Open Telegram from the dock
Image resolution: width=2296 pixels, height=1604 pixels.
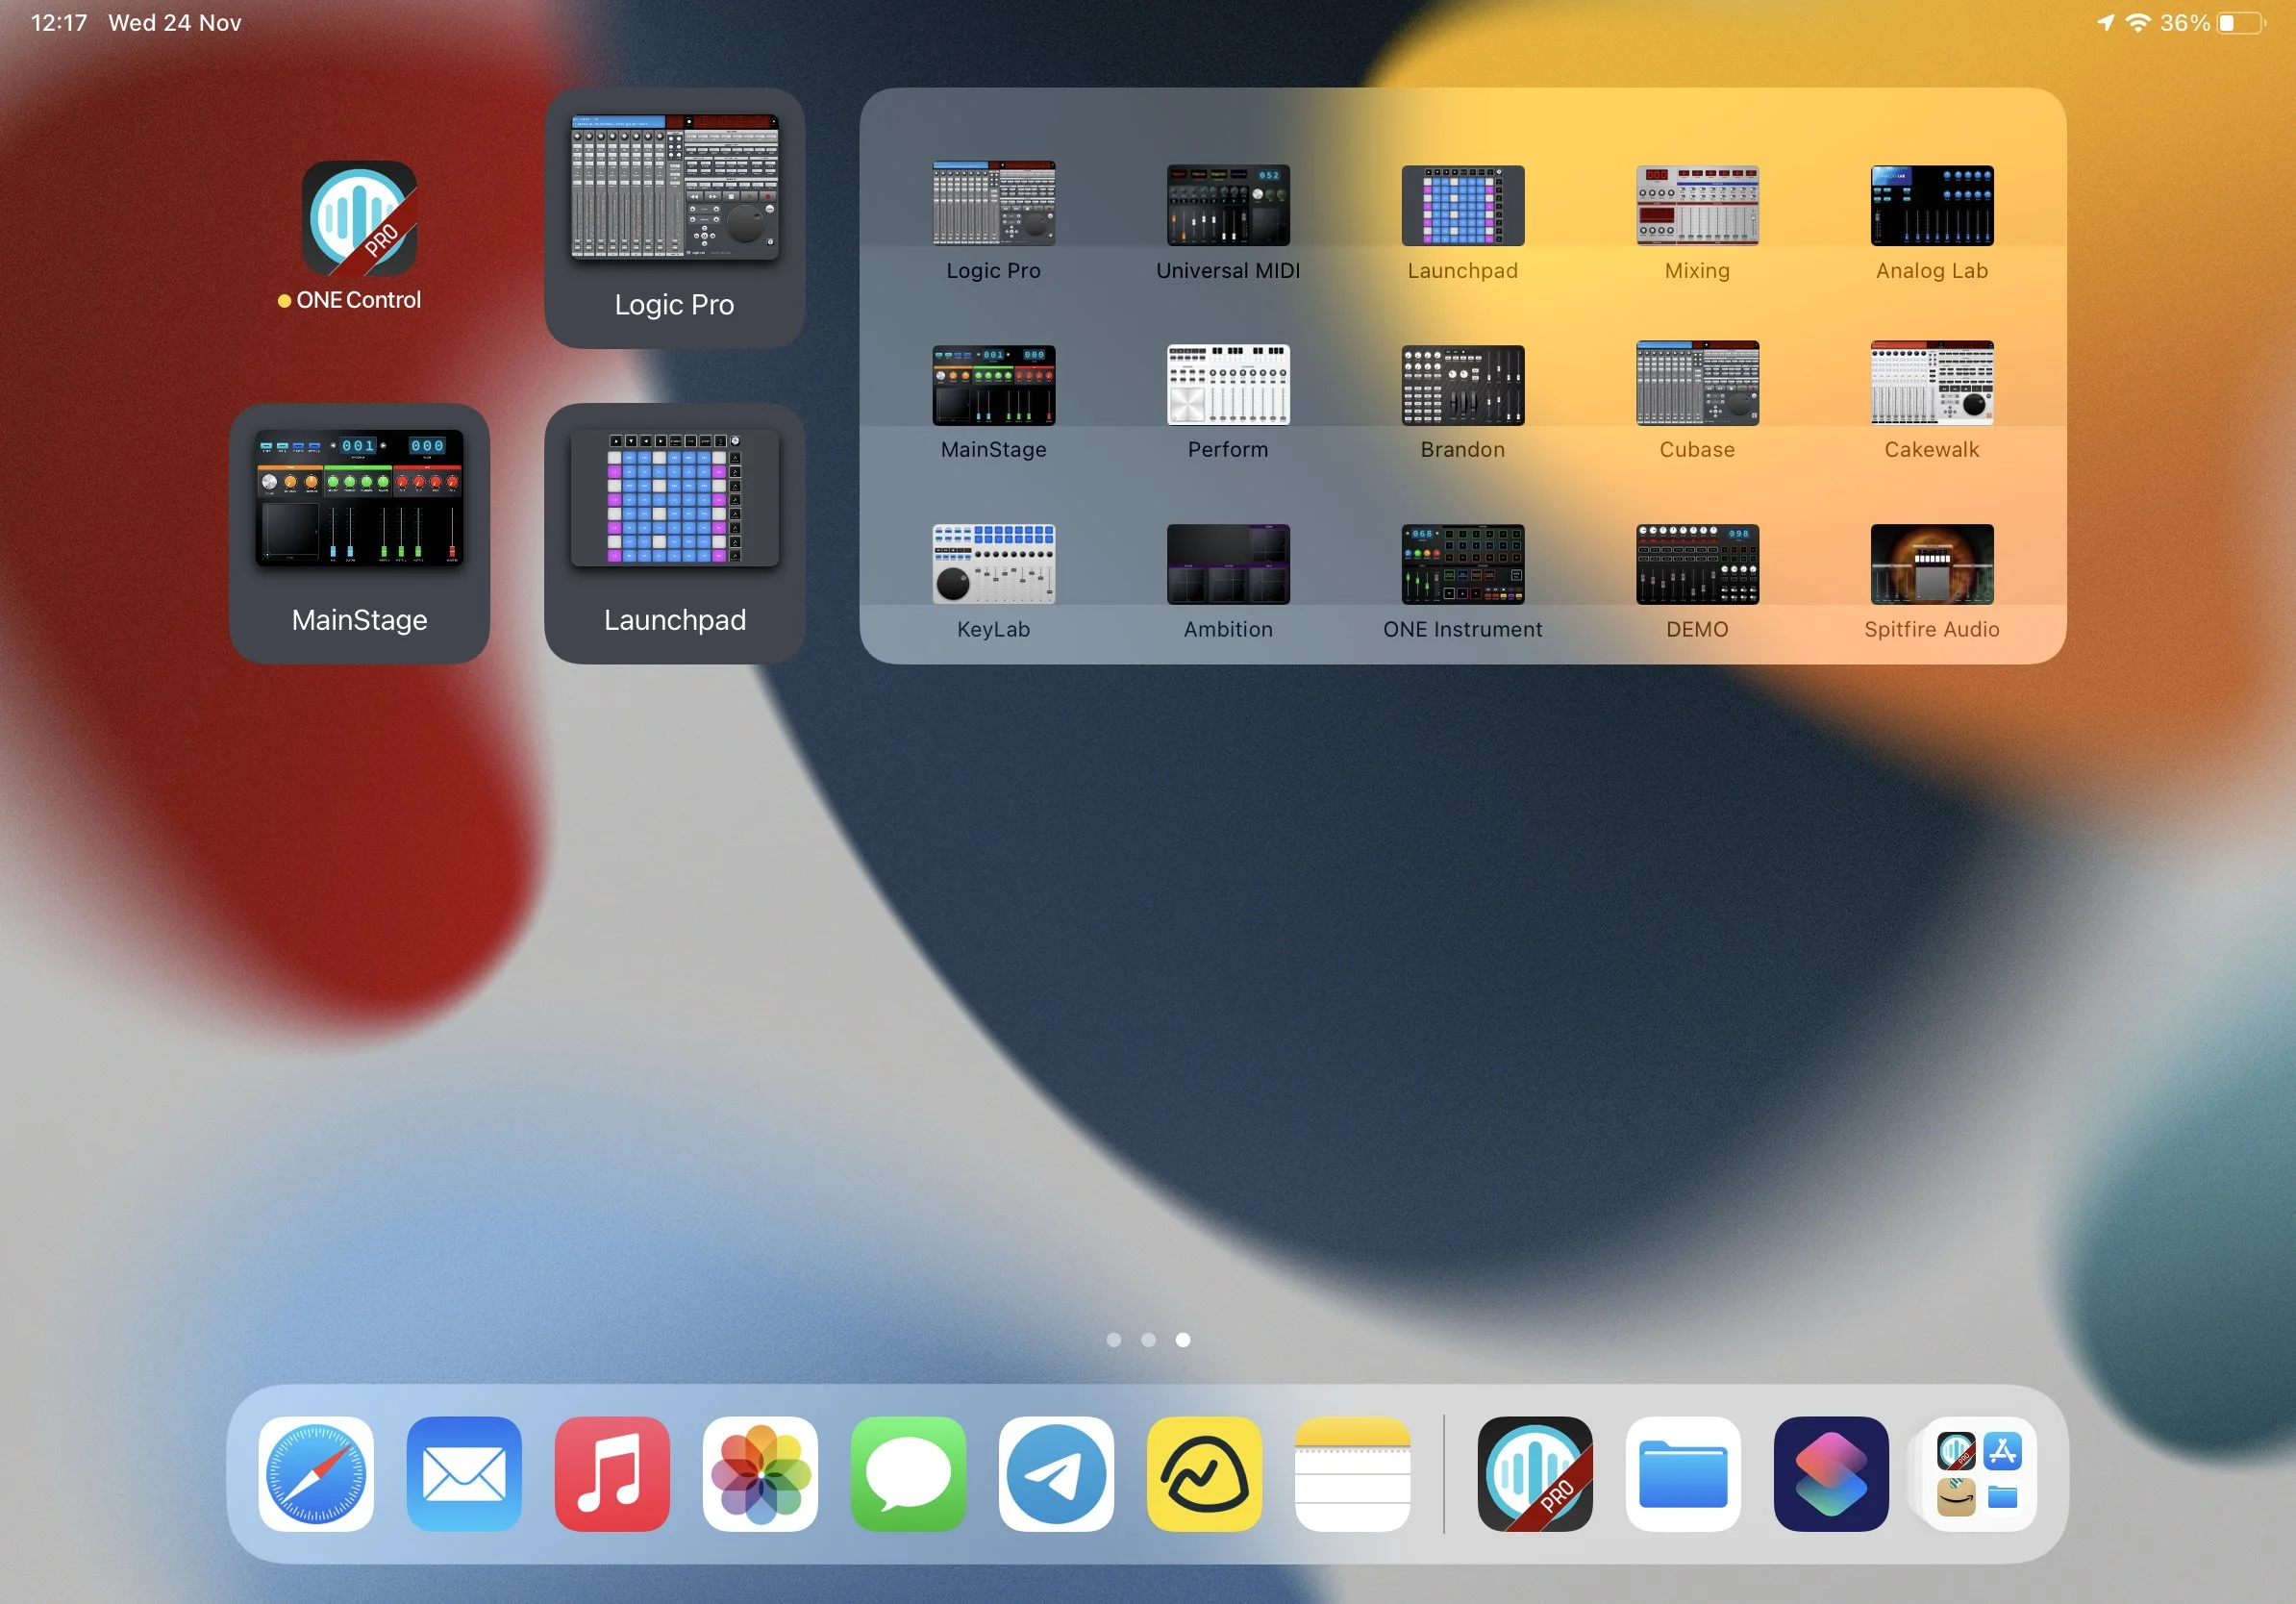(x=1056, y=1474)
